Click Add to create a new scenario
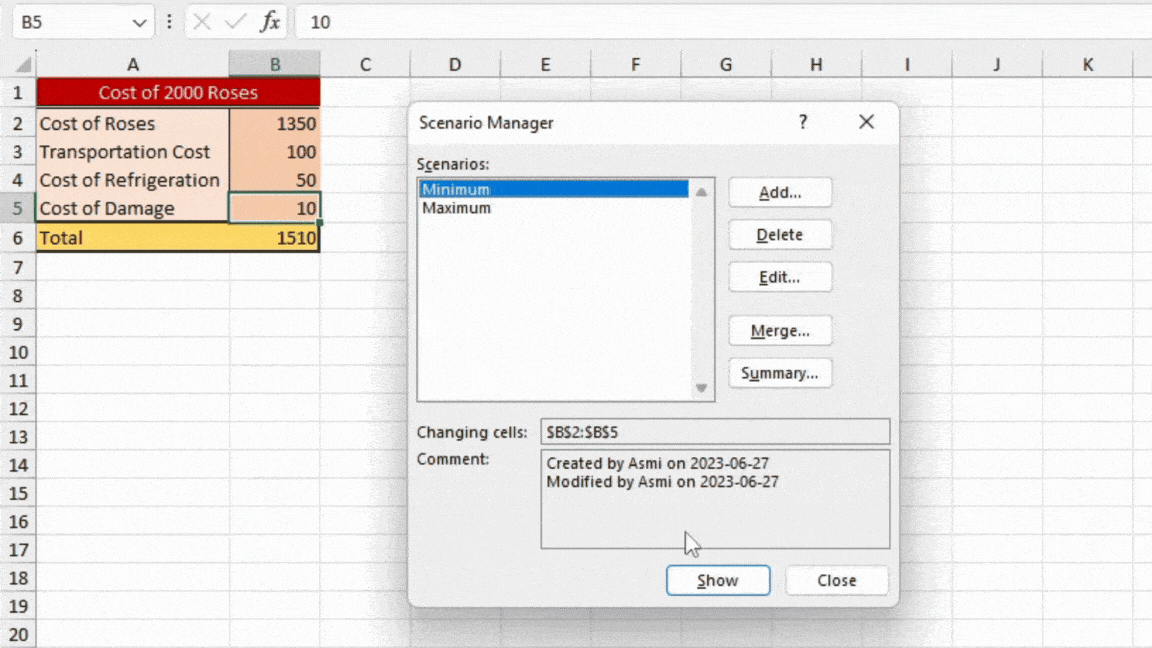 (780, 192)
